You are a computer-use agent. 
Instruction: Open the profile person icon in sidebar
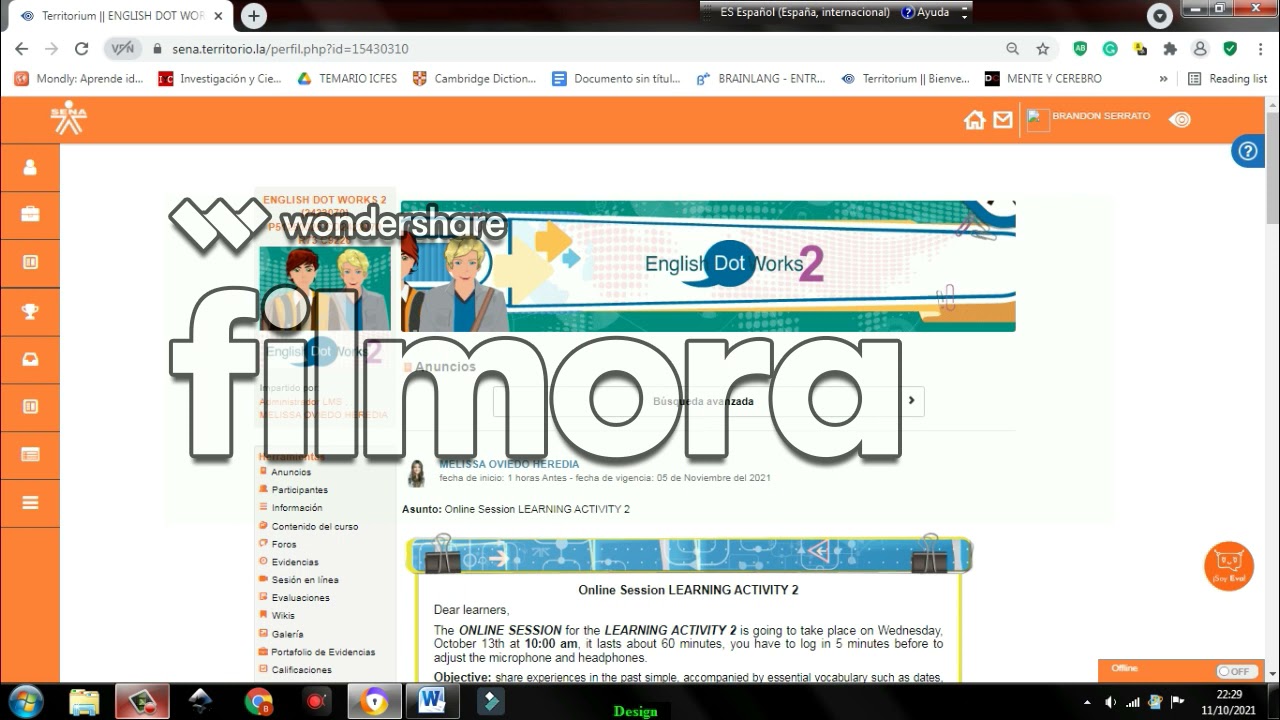(30, 168)
